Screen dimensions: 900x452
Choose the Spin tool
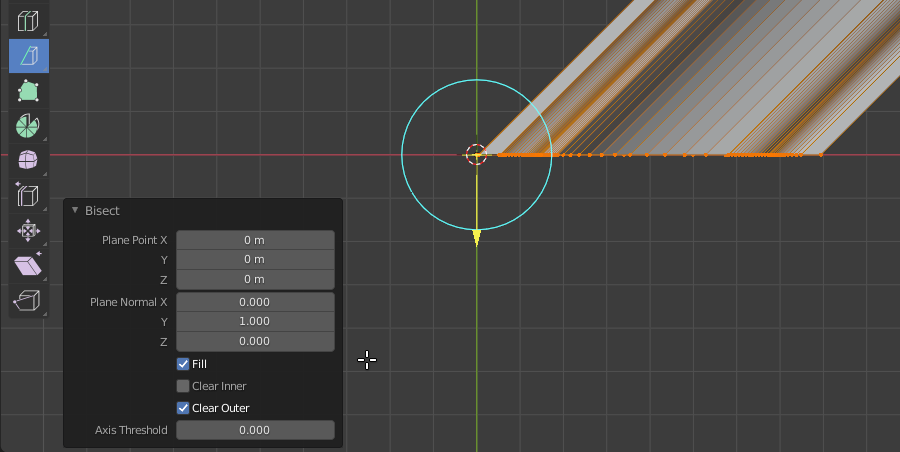28,126
